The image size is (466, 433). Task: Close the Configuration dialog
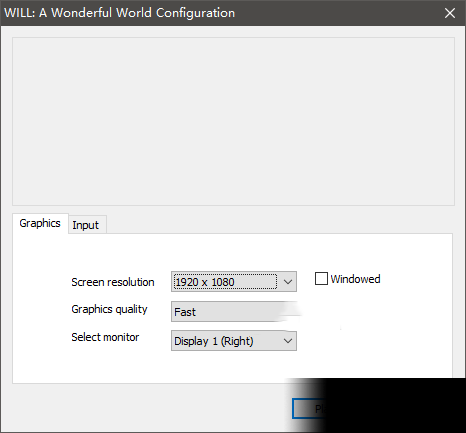[450, 13]
